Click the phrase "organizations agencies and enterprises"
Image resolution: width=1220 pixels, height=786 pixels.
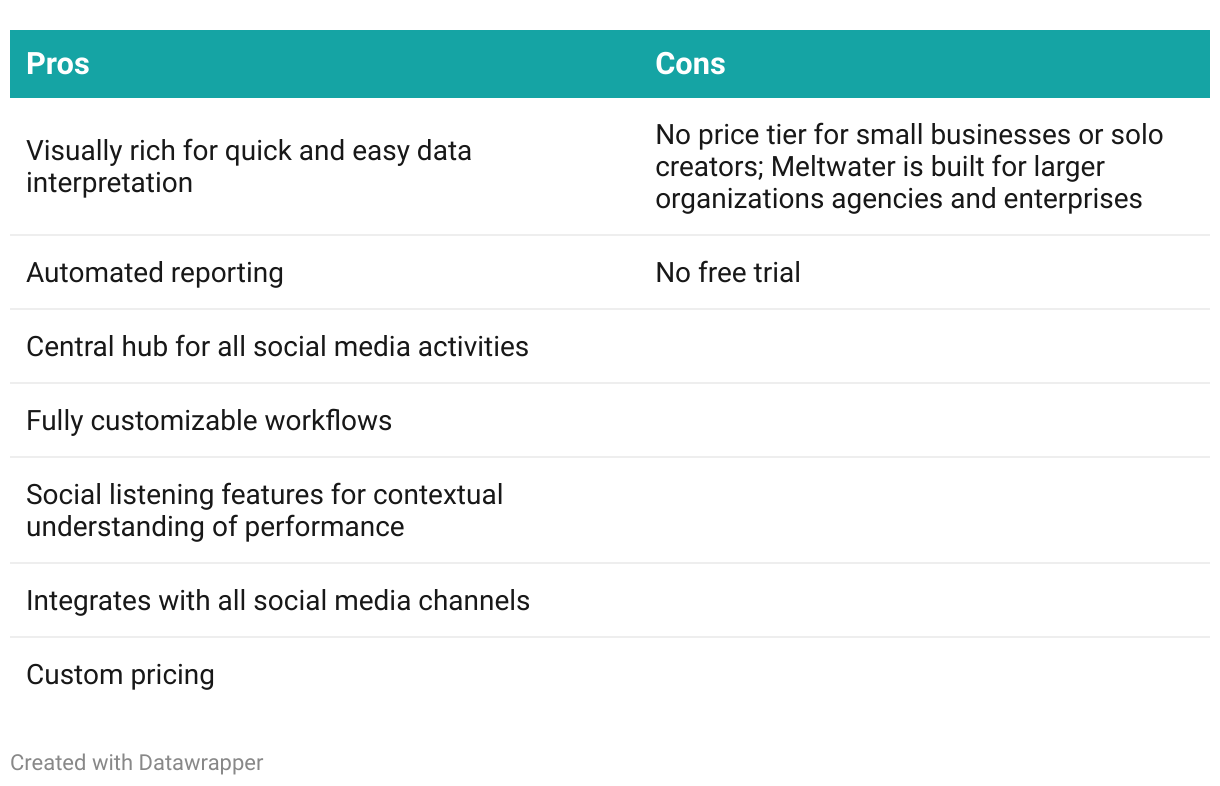[898, 199]
